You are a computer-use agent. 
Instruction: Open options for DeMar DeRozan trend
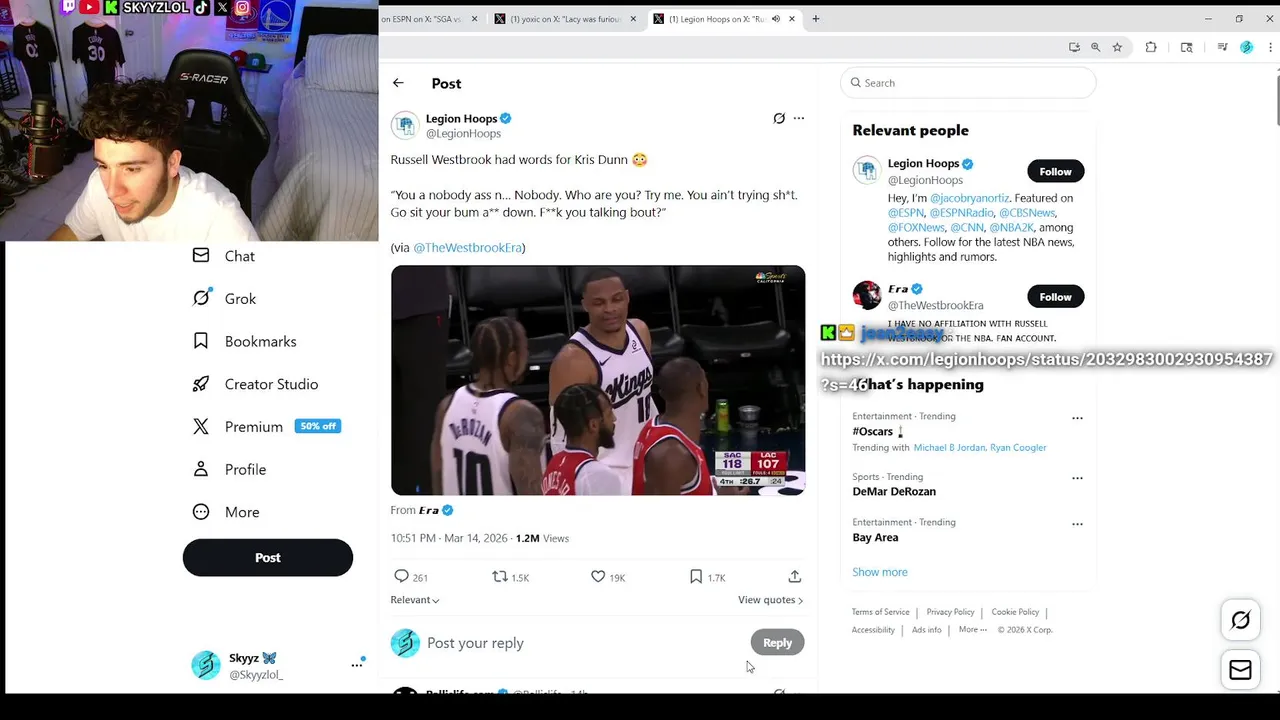click(1077, 478)
